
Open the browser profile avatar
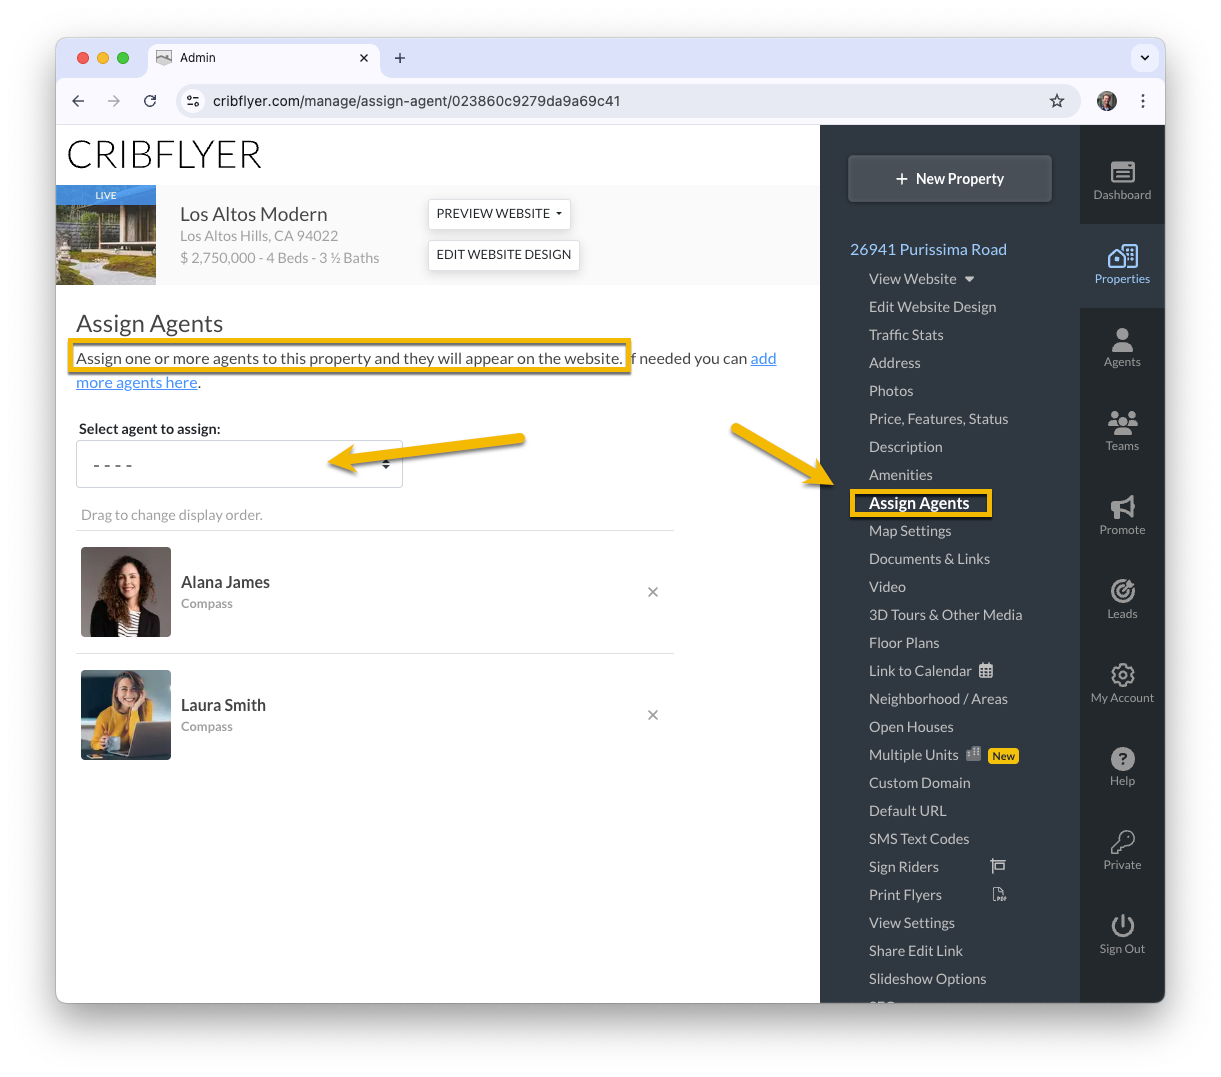[x=1107, y=101]
